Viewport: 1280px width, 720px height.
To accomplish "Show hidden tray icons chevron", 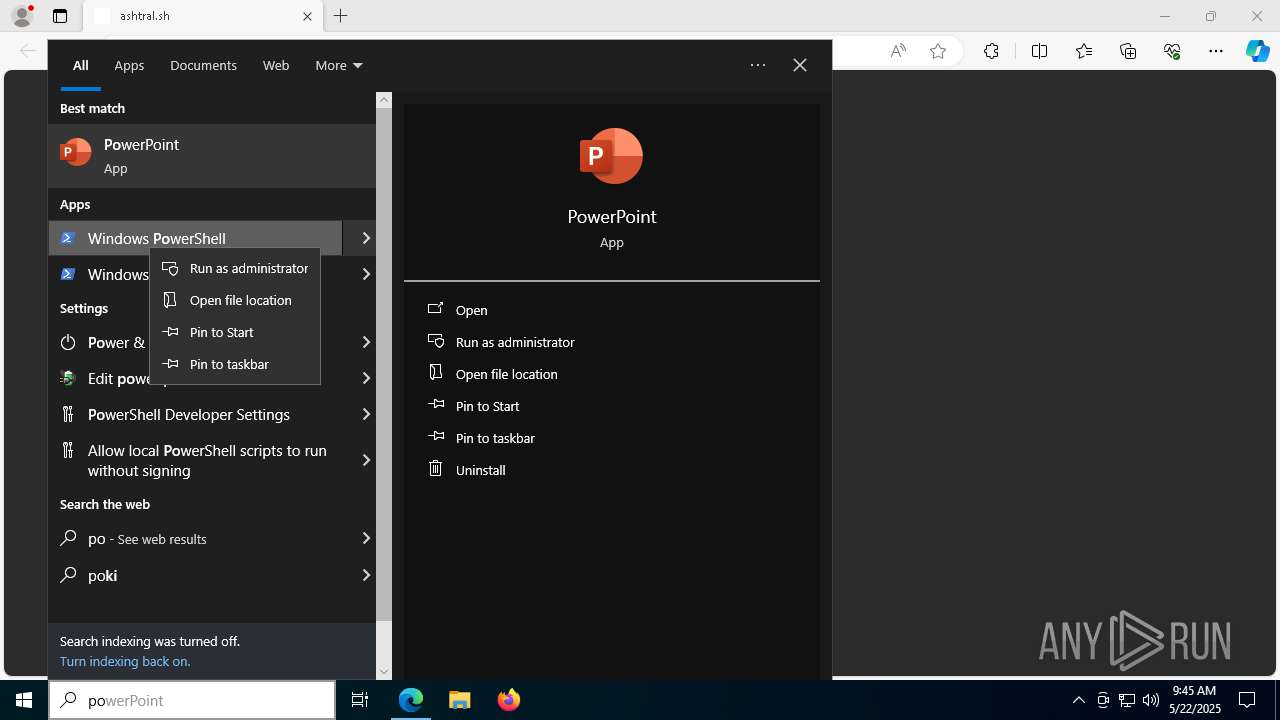I will (1078, 700).
